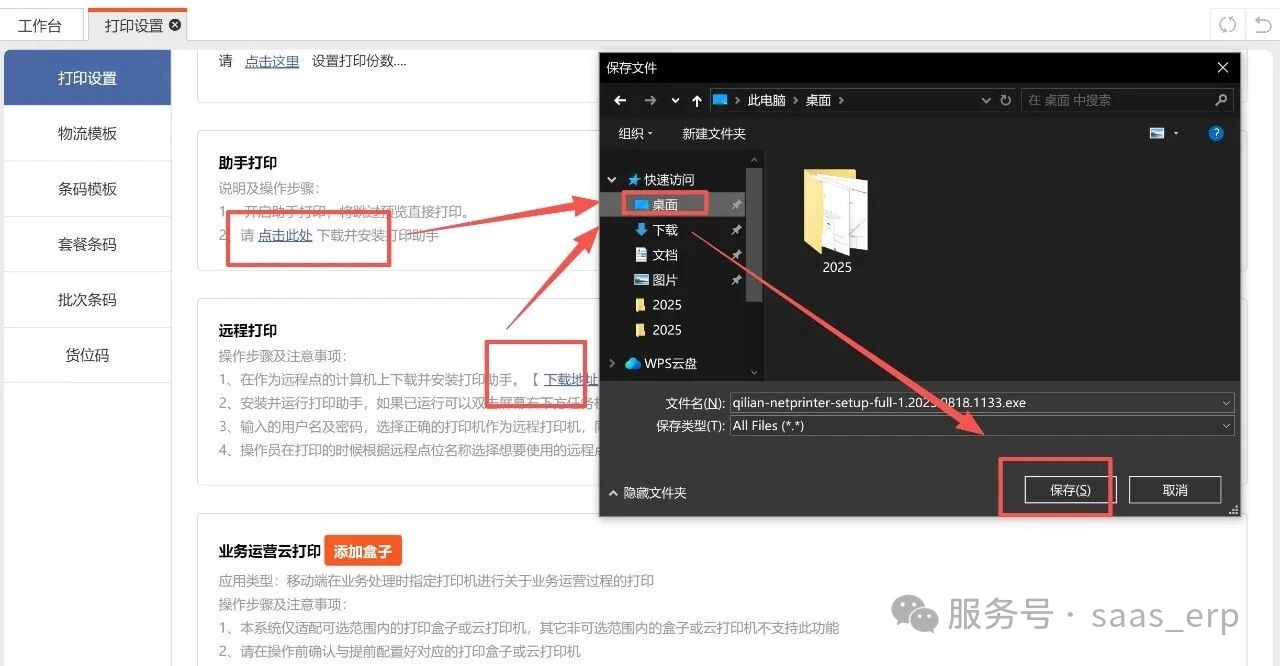Screen dimensions: 1280x666
Task: Close the 打印设置 tab with its x icon
Action: [175, 25]
